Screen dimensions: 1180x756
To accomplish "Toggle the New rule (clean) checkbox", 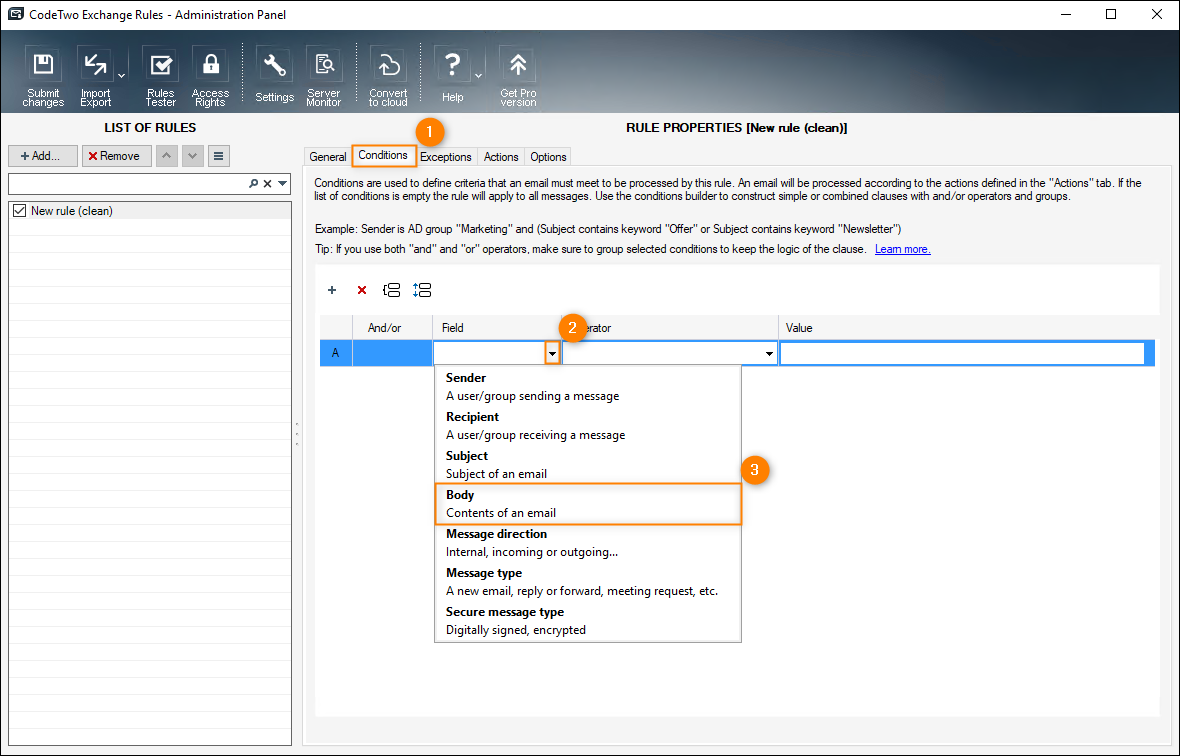I will [20, 211].
